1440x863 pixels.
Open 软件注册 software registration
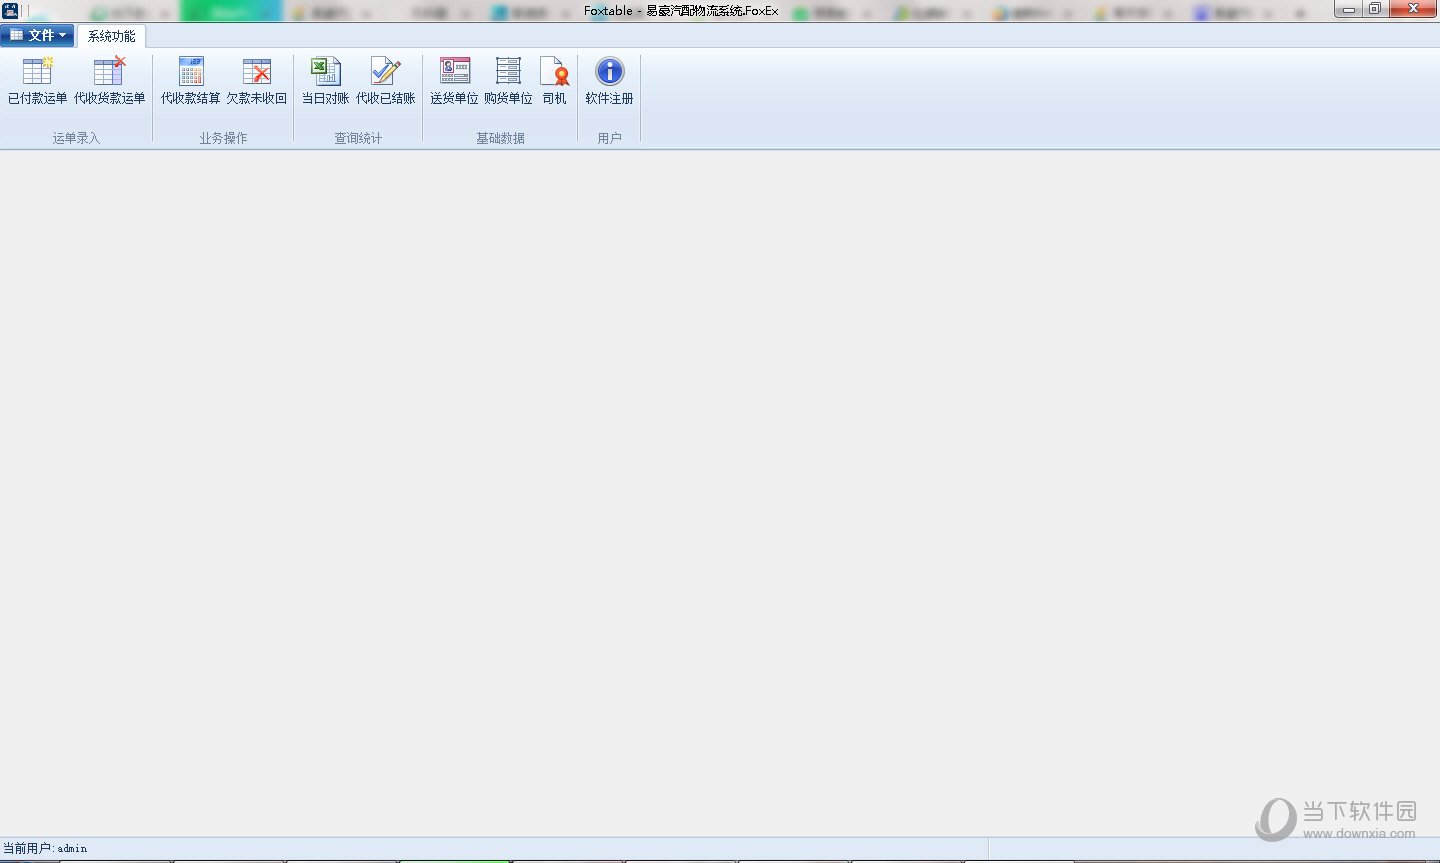(x=609, y=81)
